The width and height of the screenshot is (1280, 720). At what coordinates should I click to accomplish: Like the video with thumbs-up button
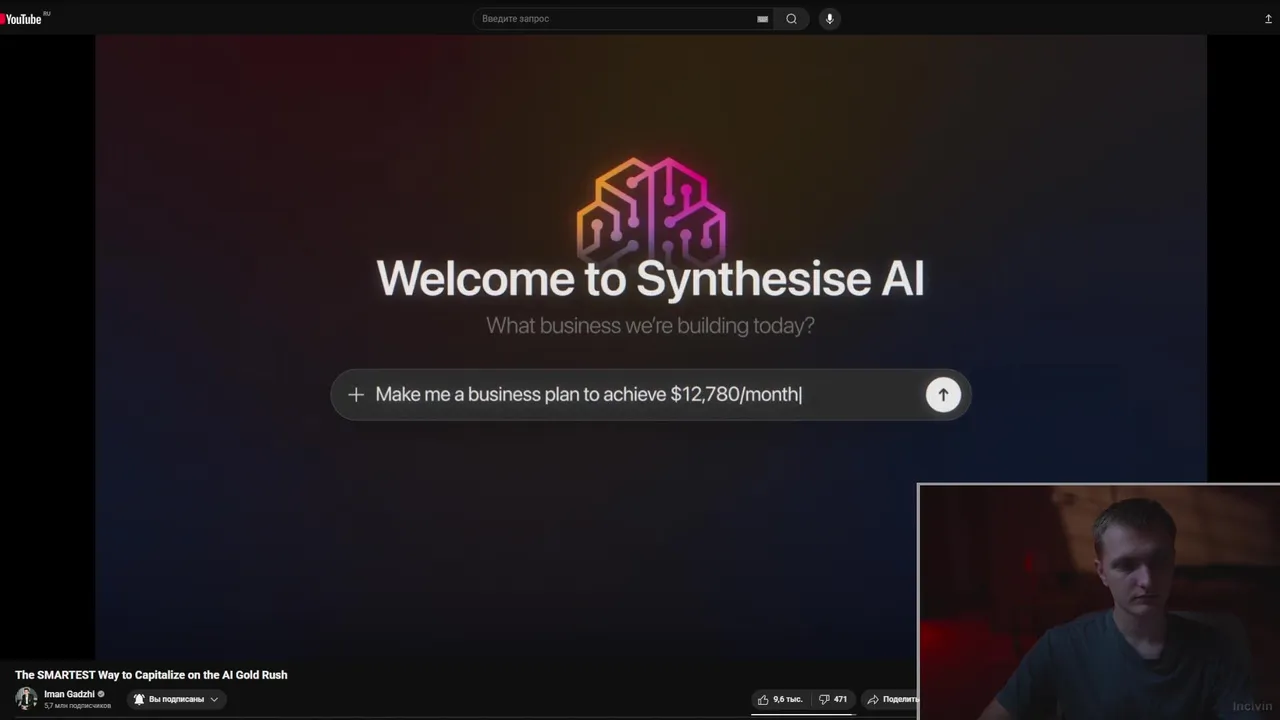click(780, 699)
